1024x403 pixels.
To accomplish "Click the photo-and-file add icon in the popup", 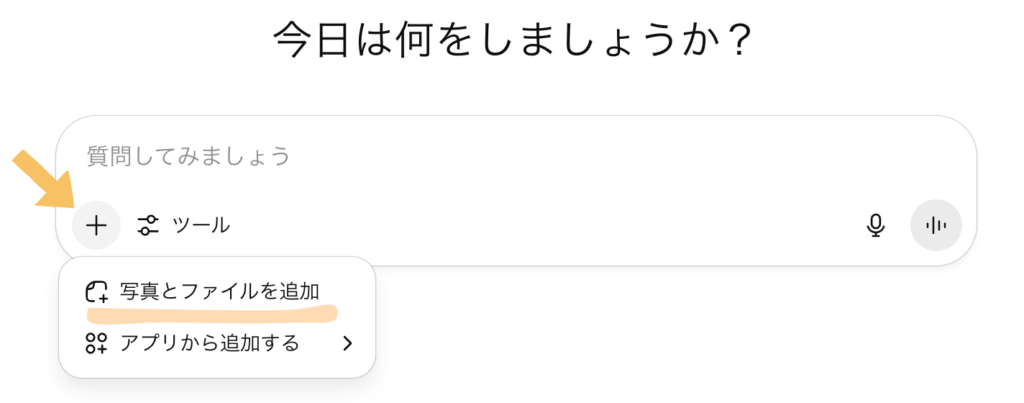I will 97,292.
